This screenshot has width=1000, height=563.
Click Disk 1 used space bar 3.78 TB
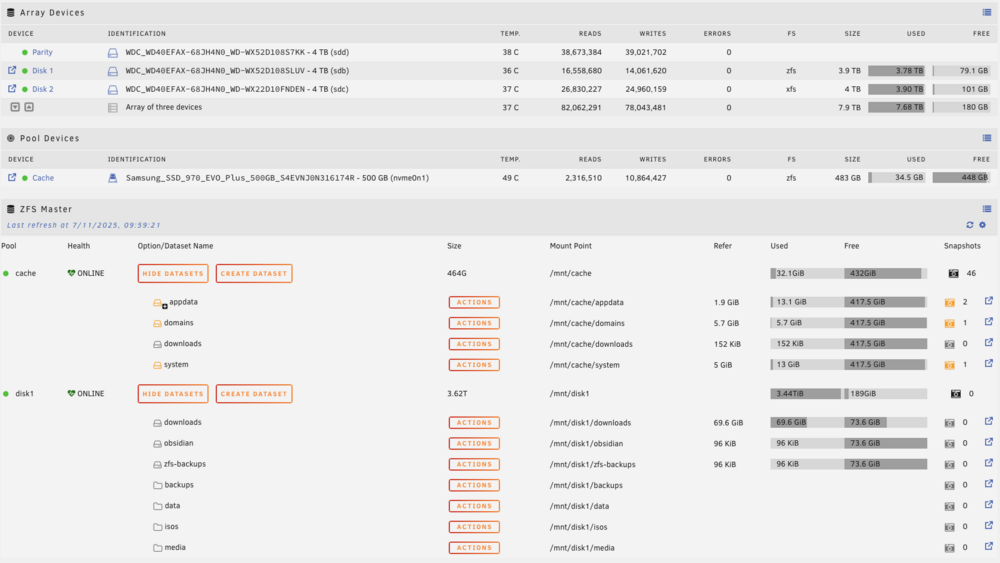896,71
